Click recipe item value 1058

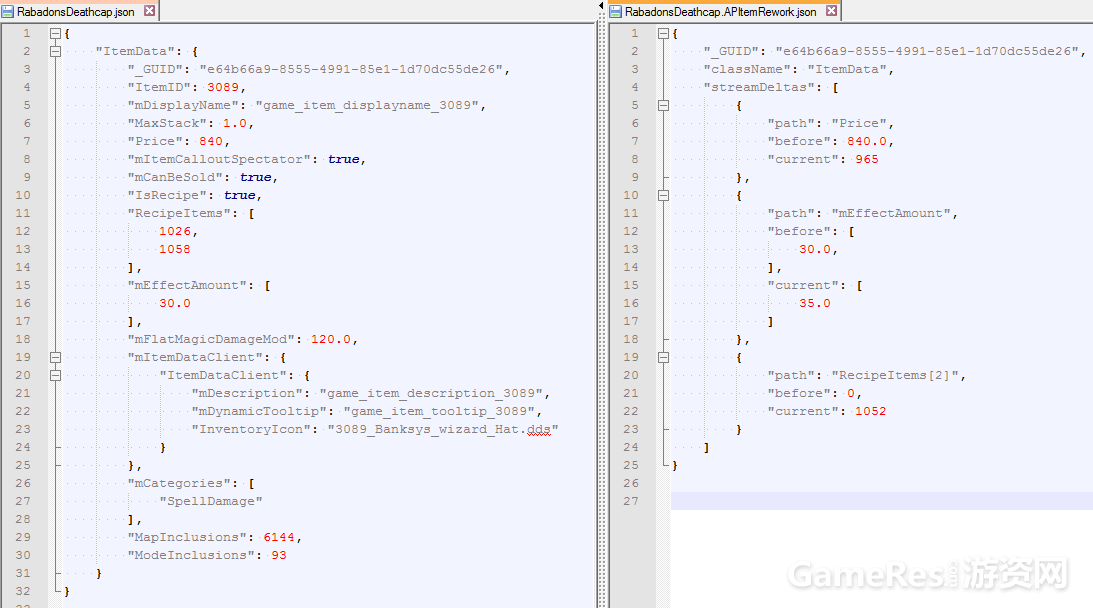[175, 250]
